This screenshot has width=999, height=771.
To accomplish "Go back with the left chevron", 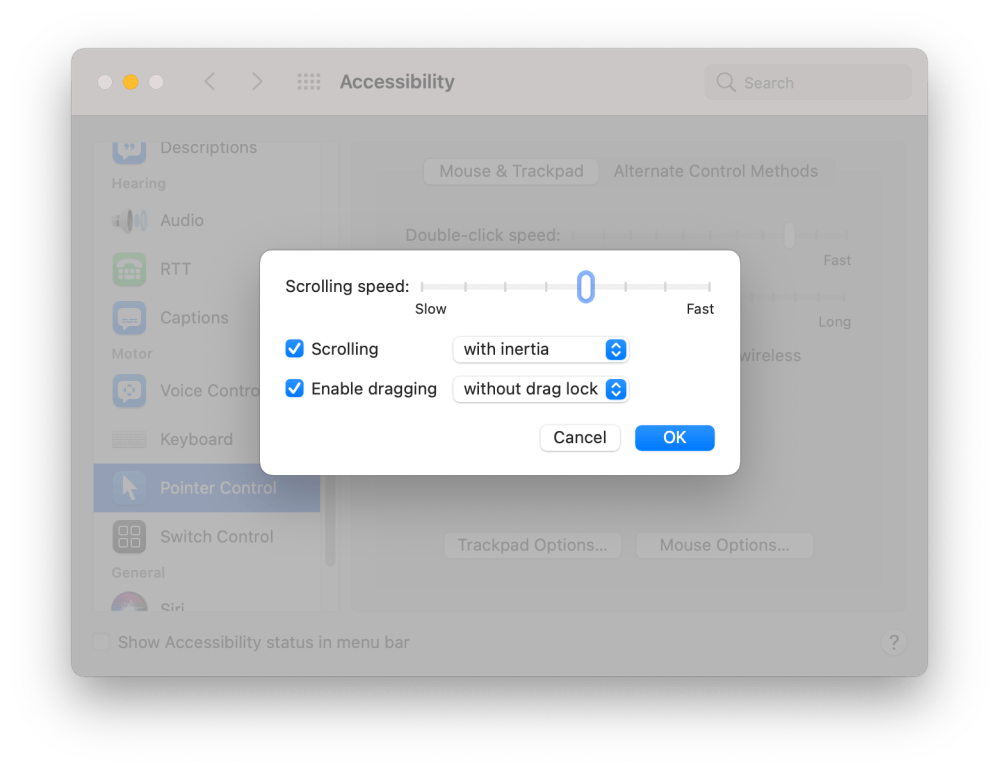I will click(x=210, y=82).
